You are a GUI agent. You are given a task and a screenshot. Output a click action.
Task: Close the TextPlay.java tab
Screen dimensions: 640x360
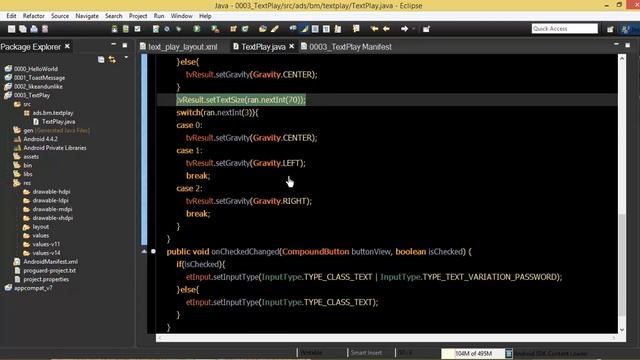pos(291,47)
